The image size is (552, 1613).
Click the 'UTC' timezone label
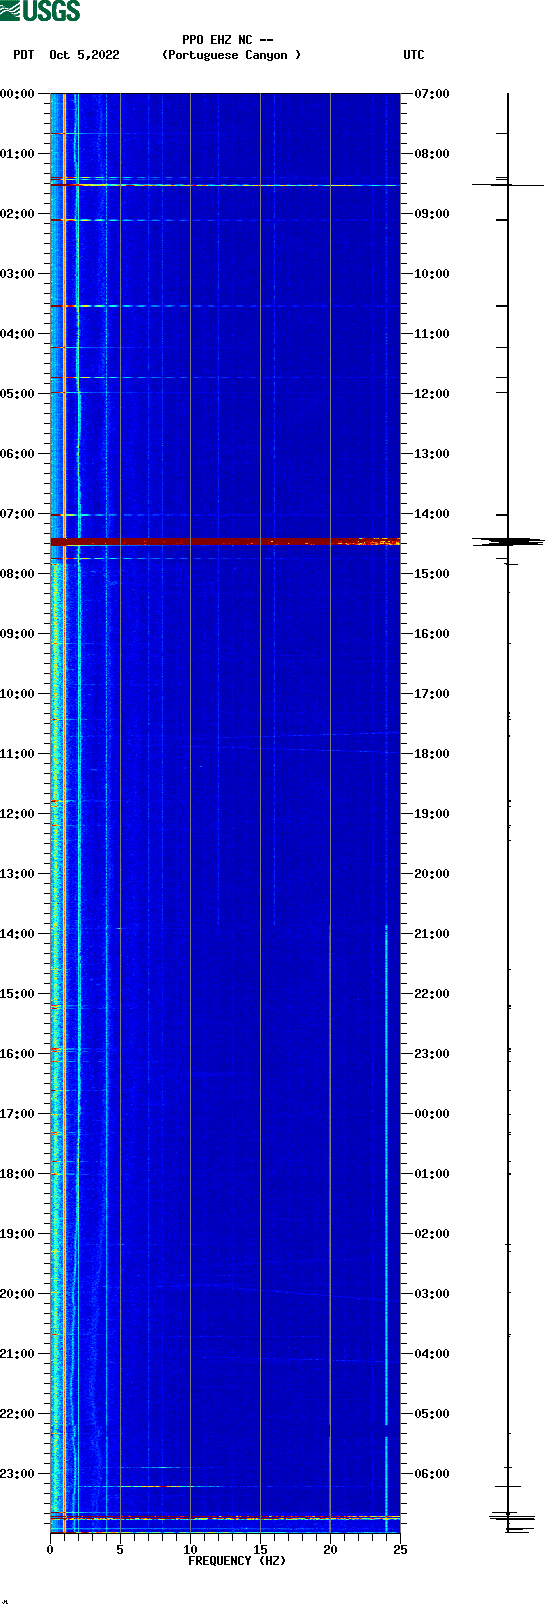pyautogui.click(x=414, y=55)
